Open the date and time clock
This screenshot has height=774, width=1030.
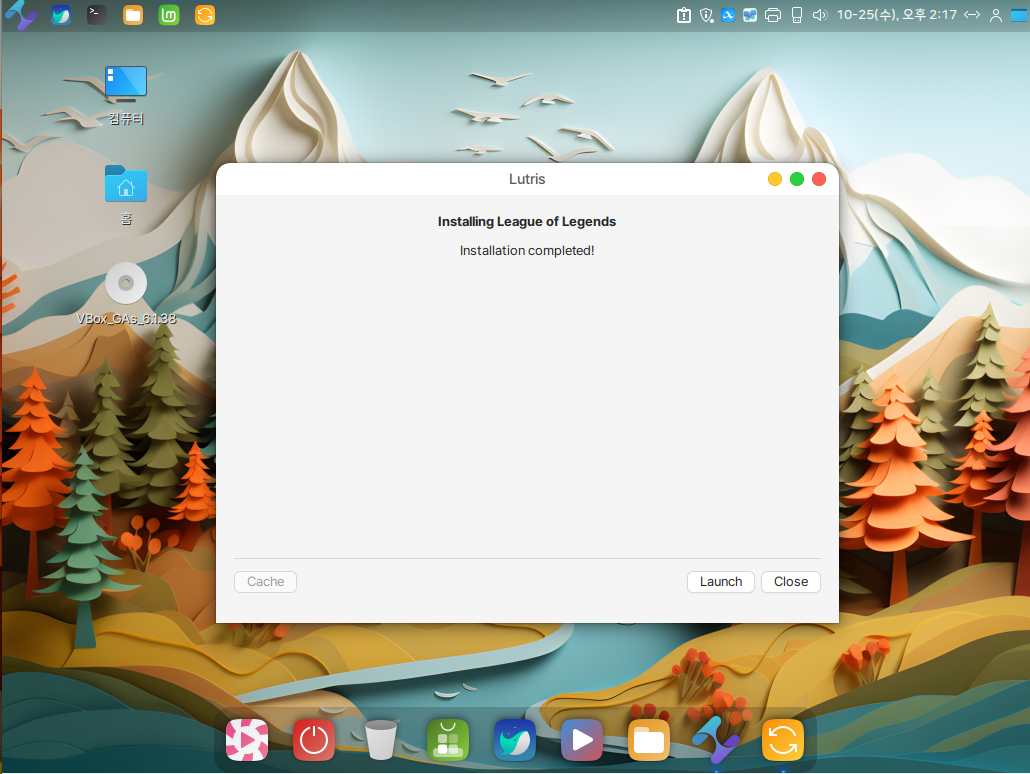[x=896, y=15]
